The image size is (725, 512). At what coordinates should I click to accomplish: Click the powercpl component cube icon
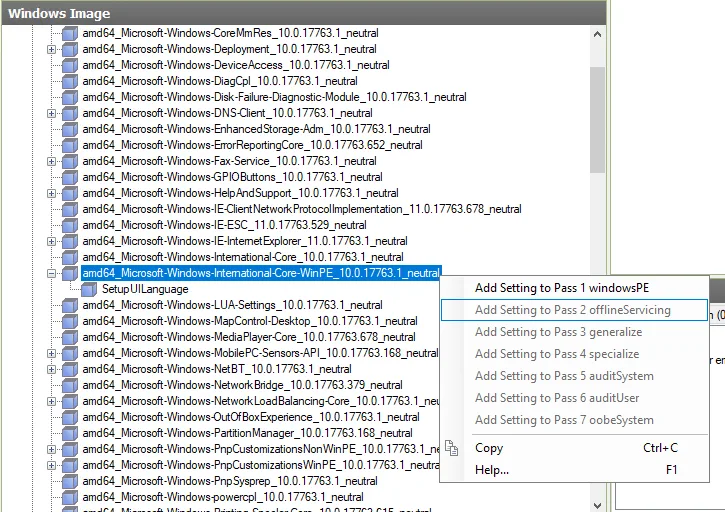(x=70, y=497)
